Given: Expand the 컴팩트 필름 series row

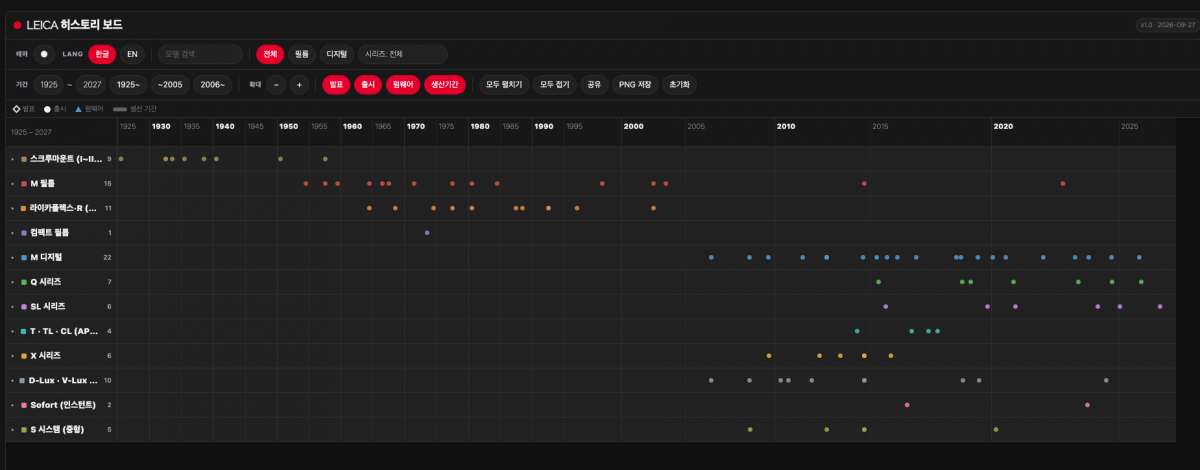Looking at the screenshot, I should pos(13,233).
